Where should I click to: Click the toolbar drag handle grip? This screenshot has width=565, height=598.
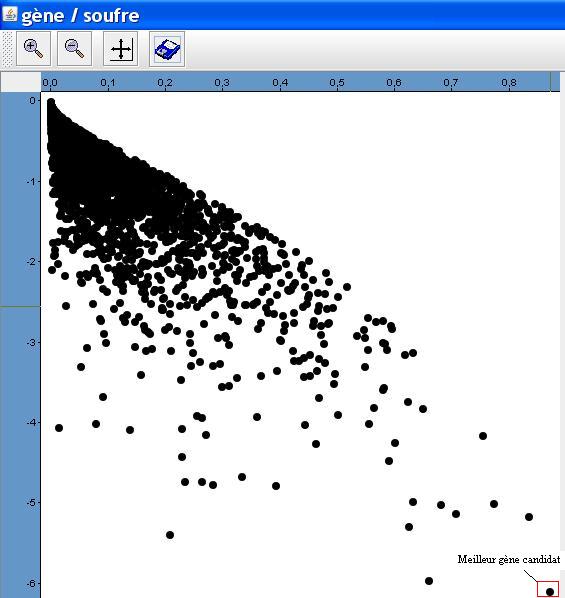click(x=7, y=49)
